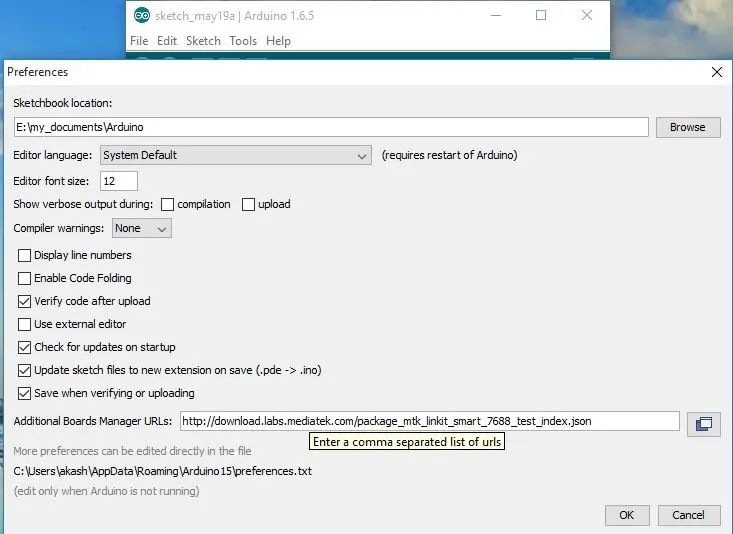Click '(requires restart of Arduino)' note
The width and height of the screenshot is (733, 534).
[x=449, y=155]
